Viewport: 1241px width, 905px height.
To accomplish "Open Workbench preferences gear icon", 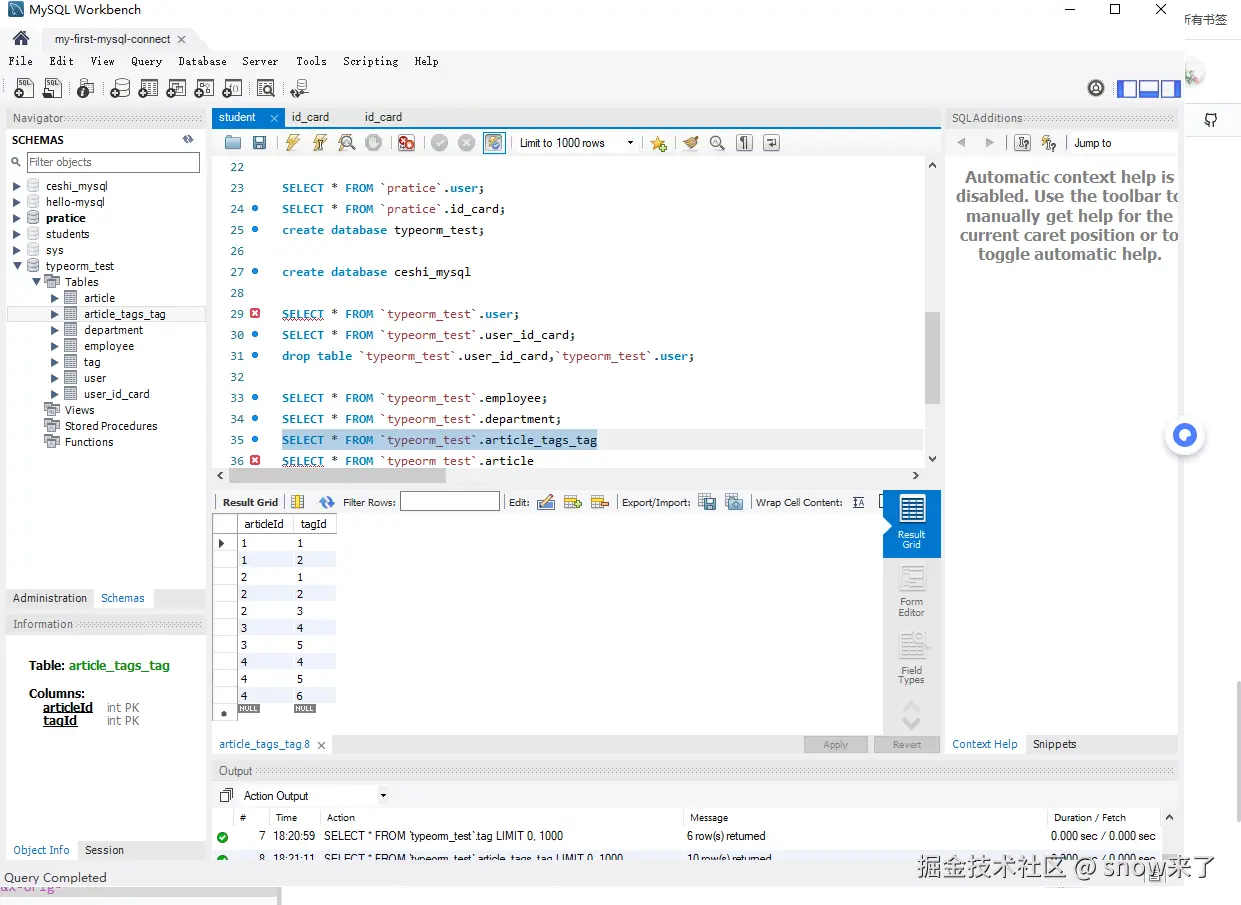I will 1096,88.
